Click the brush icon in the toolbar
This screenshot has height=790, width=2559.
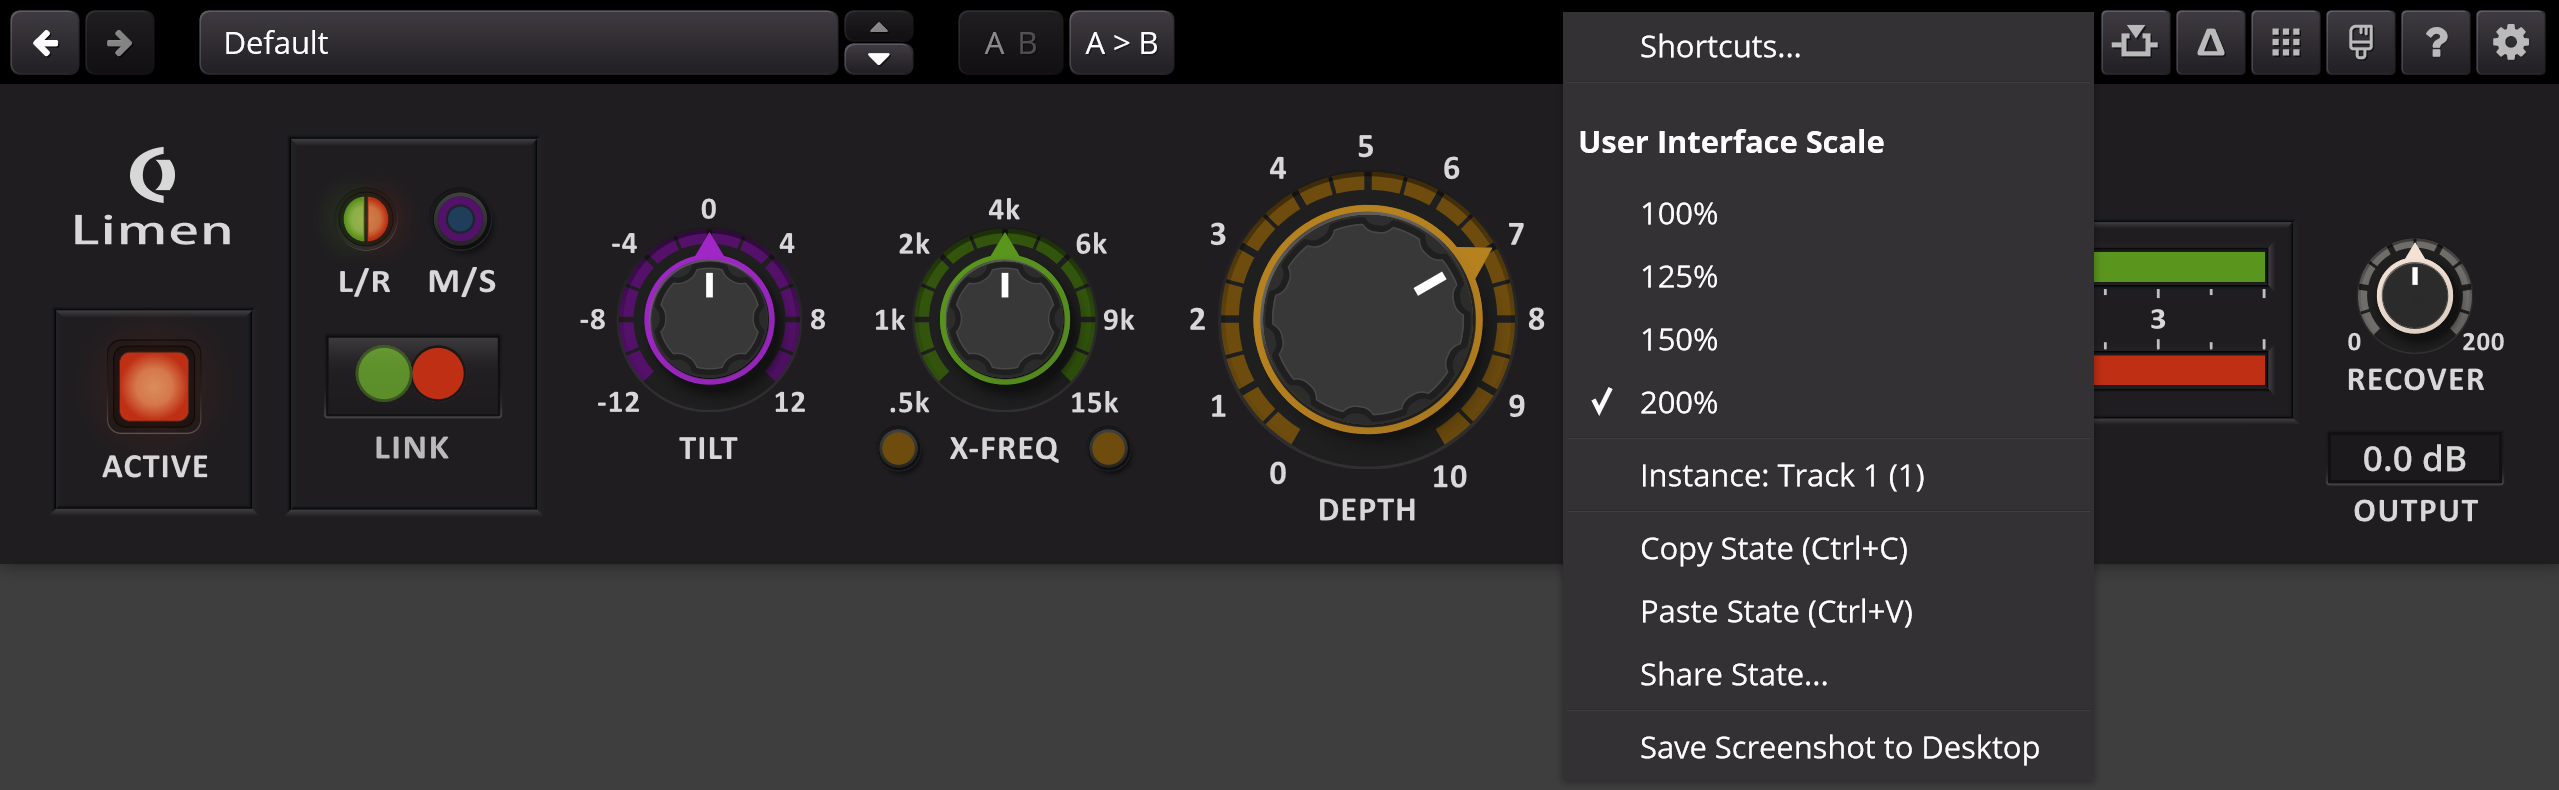pos(2360,43)
